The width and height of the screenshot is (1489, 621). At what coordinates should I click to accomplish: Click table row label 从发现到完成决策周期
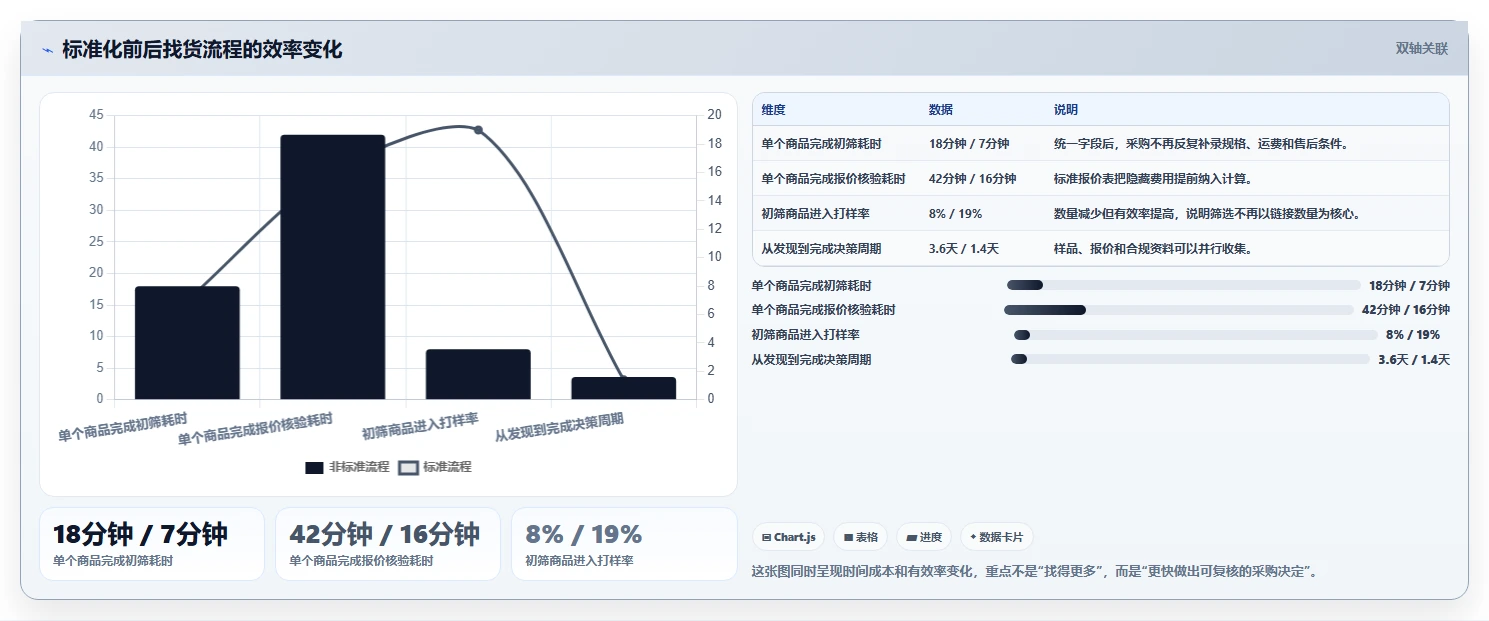pyautogui.click(x=821, y=248)
